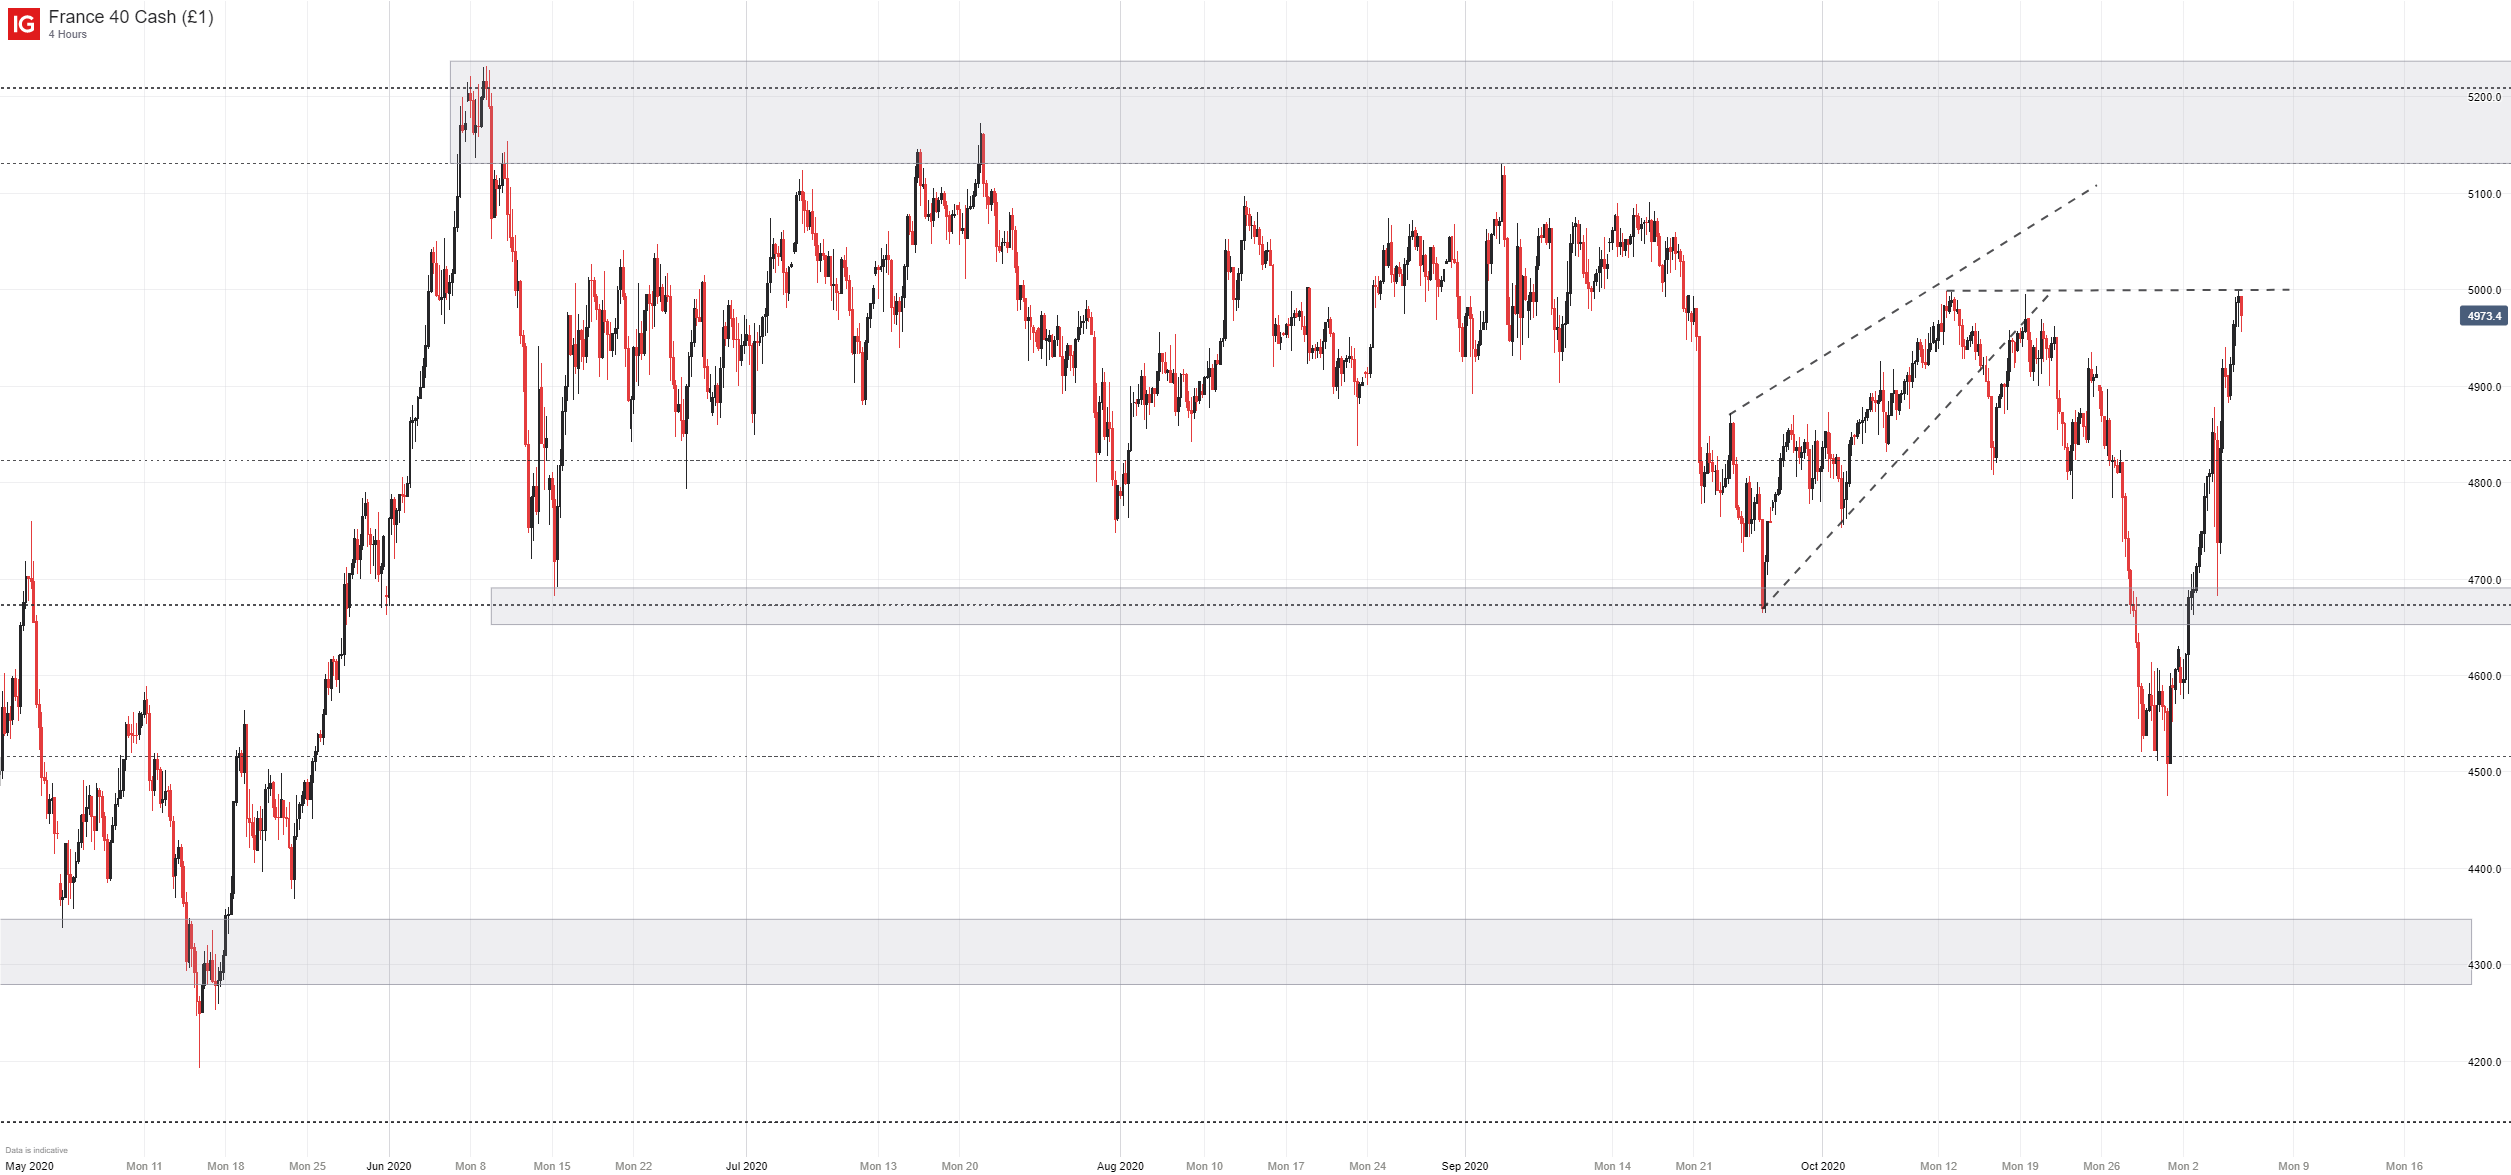Click the Mon 14 date label
Image resolution: width=2511 pixels, height=1175 pixels.
tap(1612, 1166)
